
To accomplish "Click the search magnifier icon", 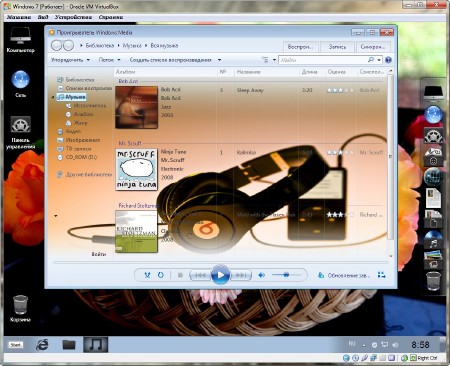I will point(371,60).
